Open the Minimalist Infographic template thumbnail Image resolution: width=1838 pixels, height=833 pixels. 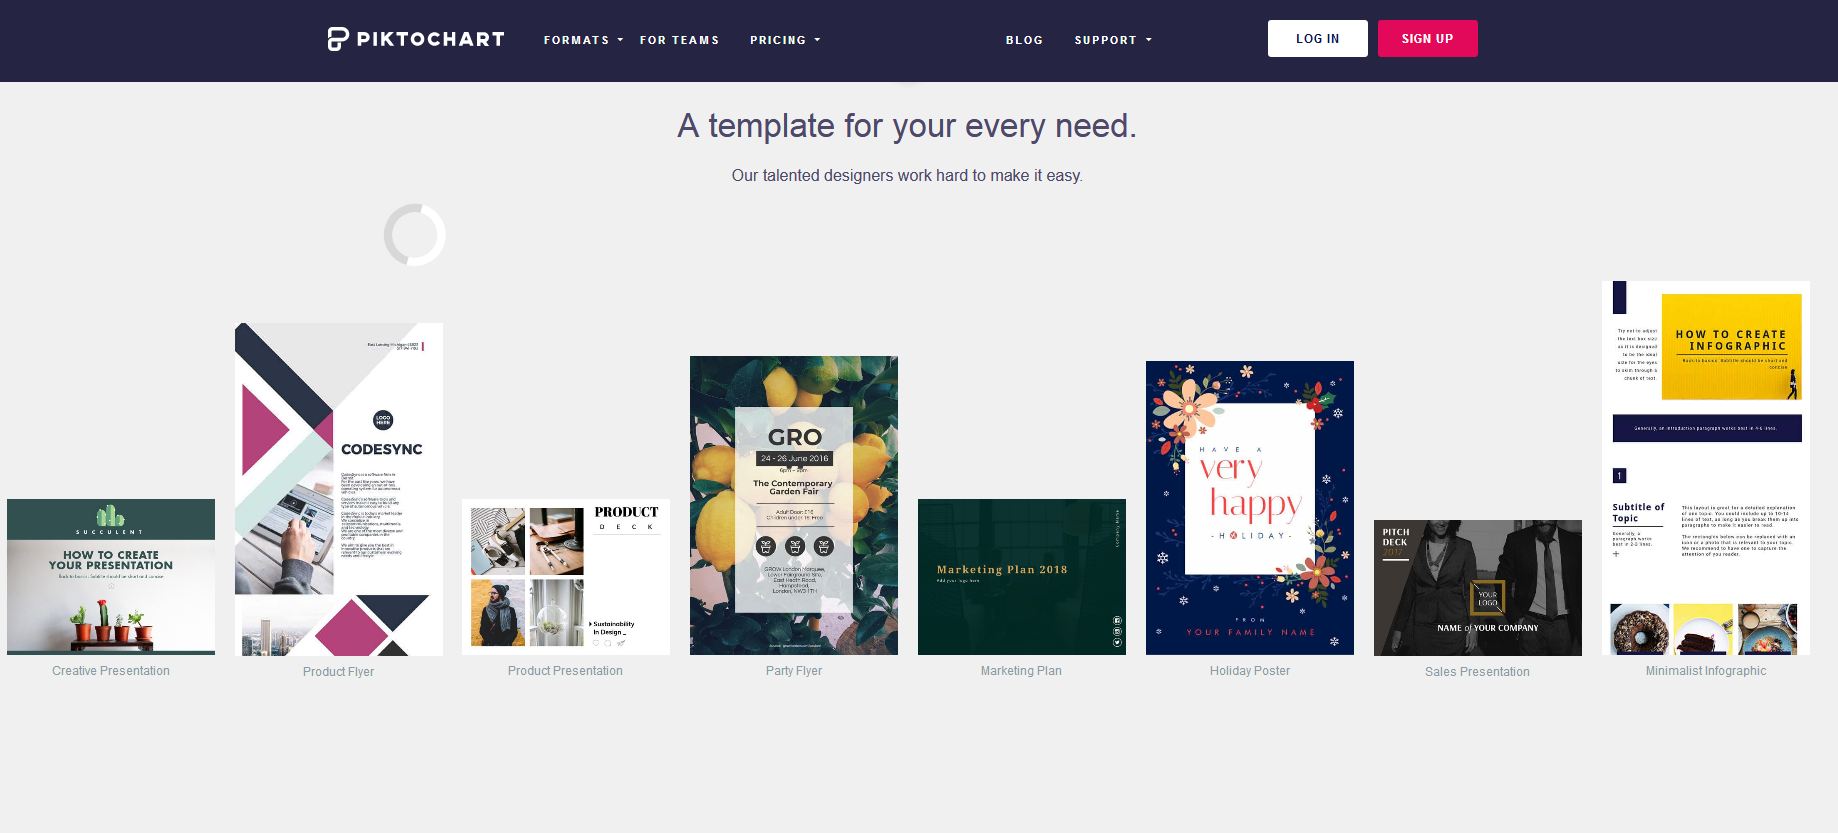(x=1706, y=468)
